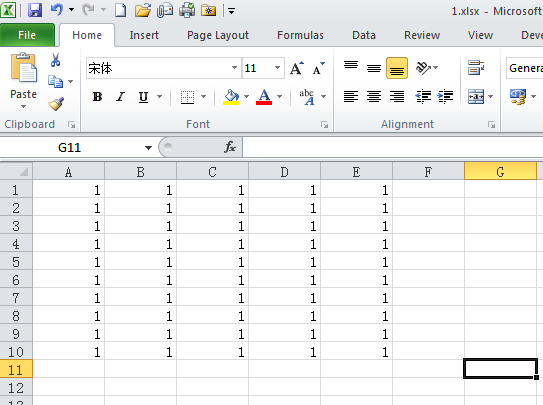543x405 pixels.
Task: Click the phonetic guide abc icon
Action: click(307, 97)
